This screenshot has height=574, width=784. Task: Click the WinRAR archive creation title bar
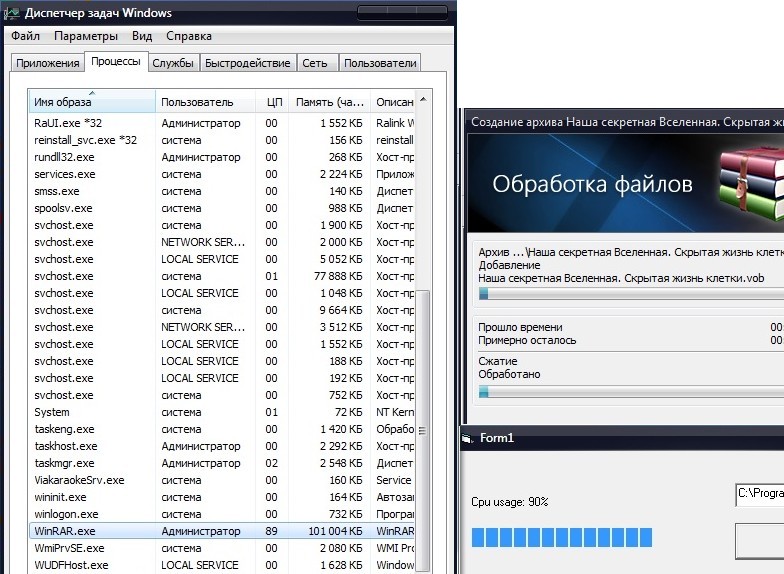(x=626, y=122)
